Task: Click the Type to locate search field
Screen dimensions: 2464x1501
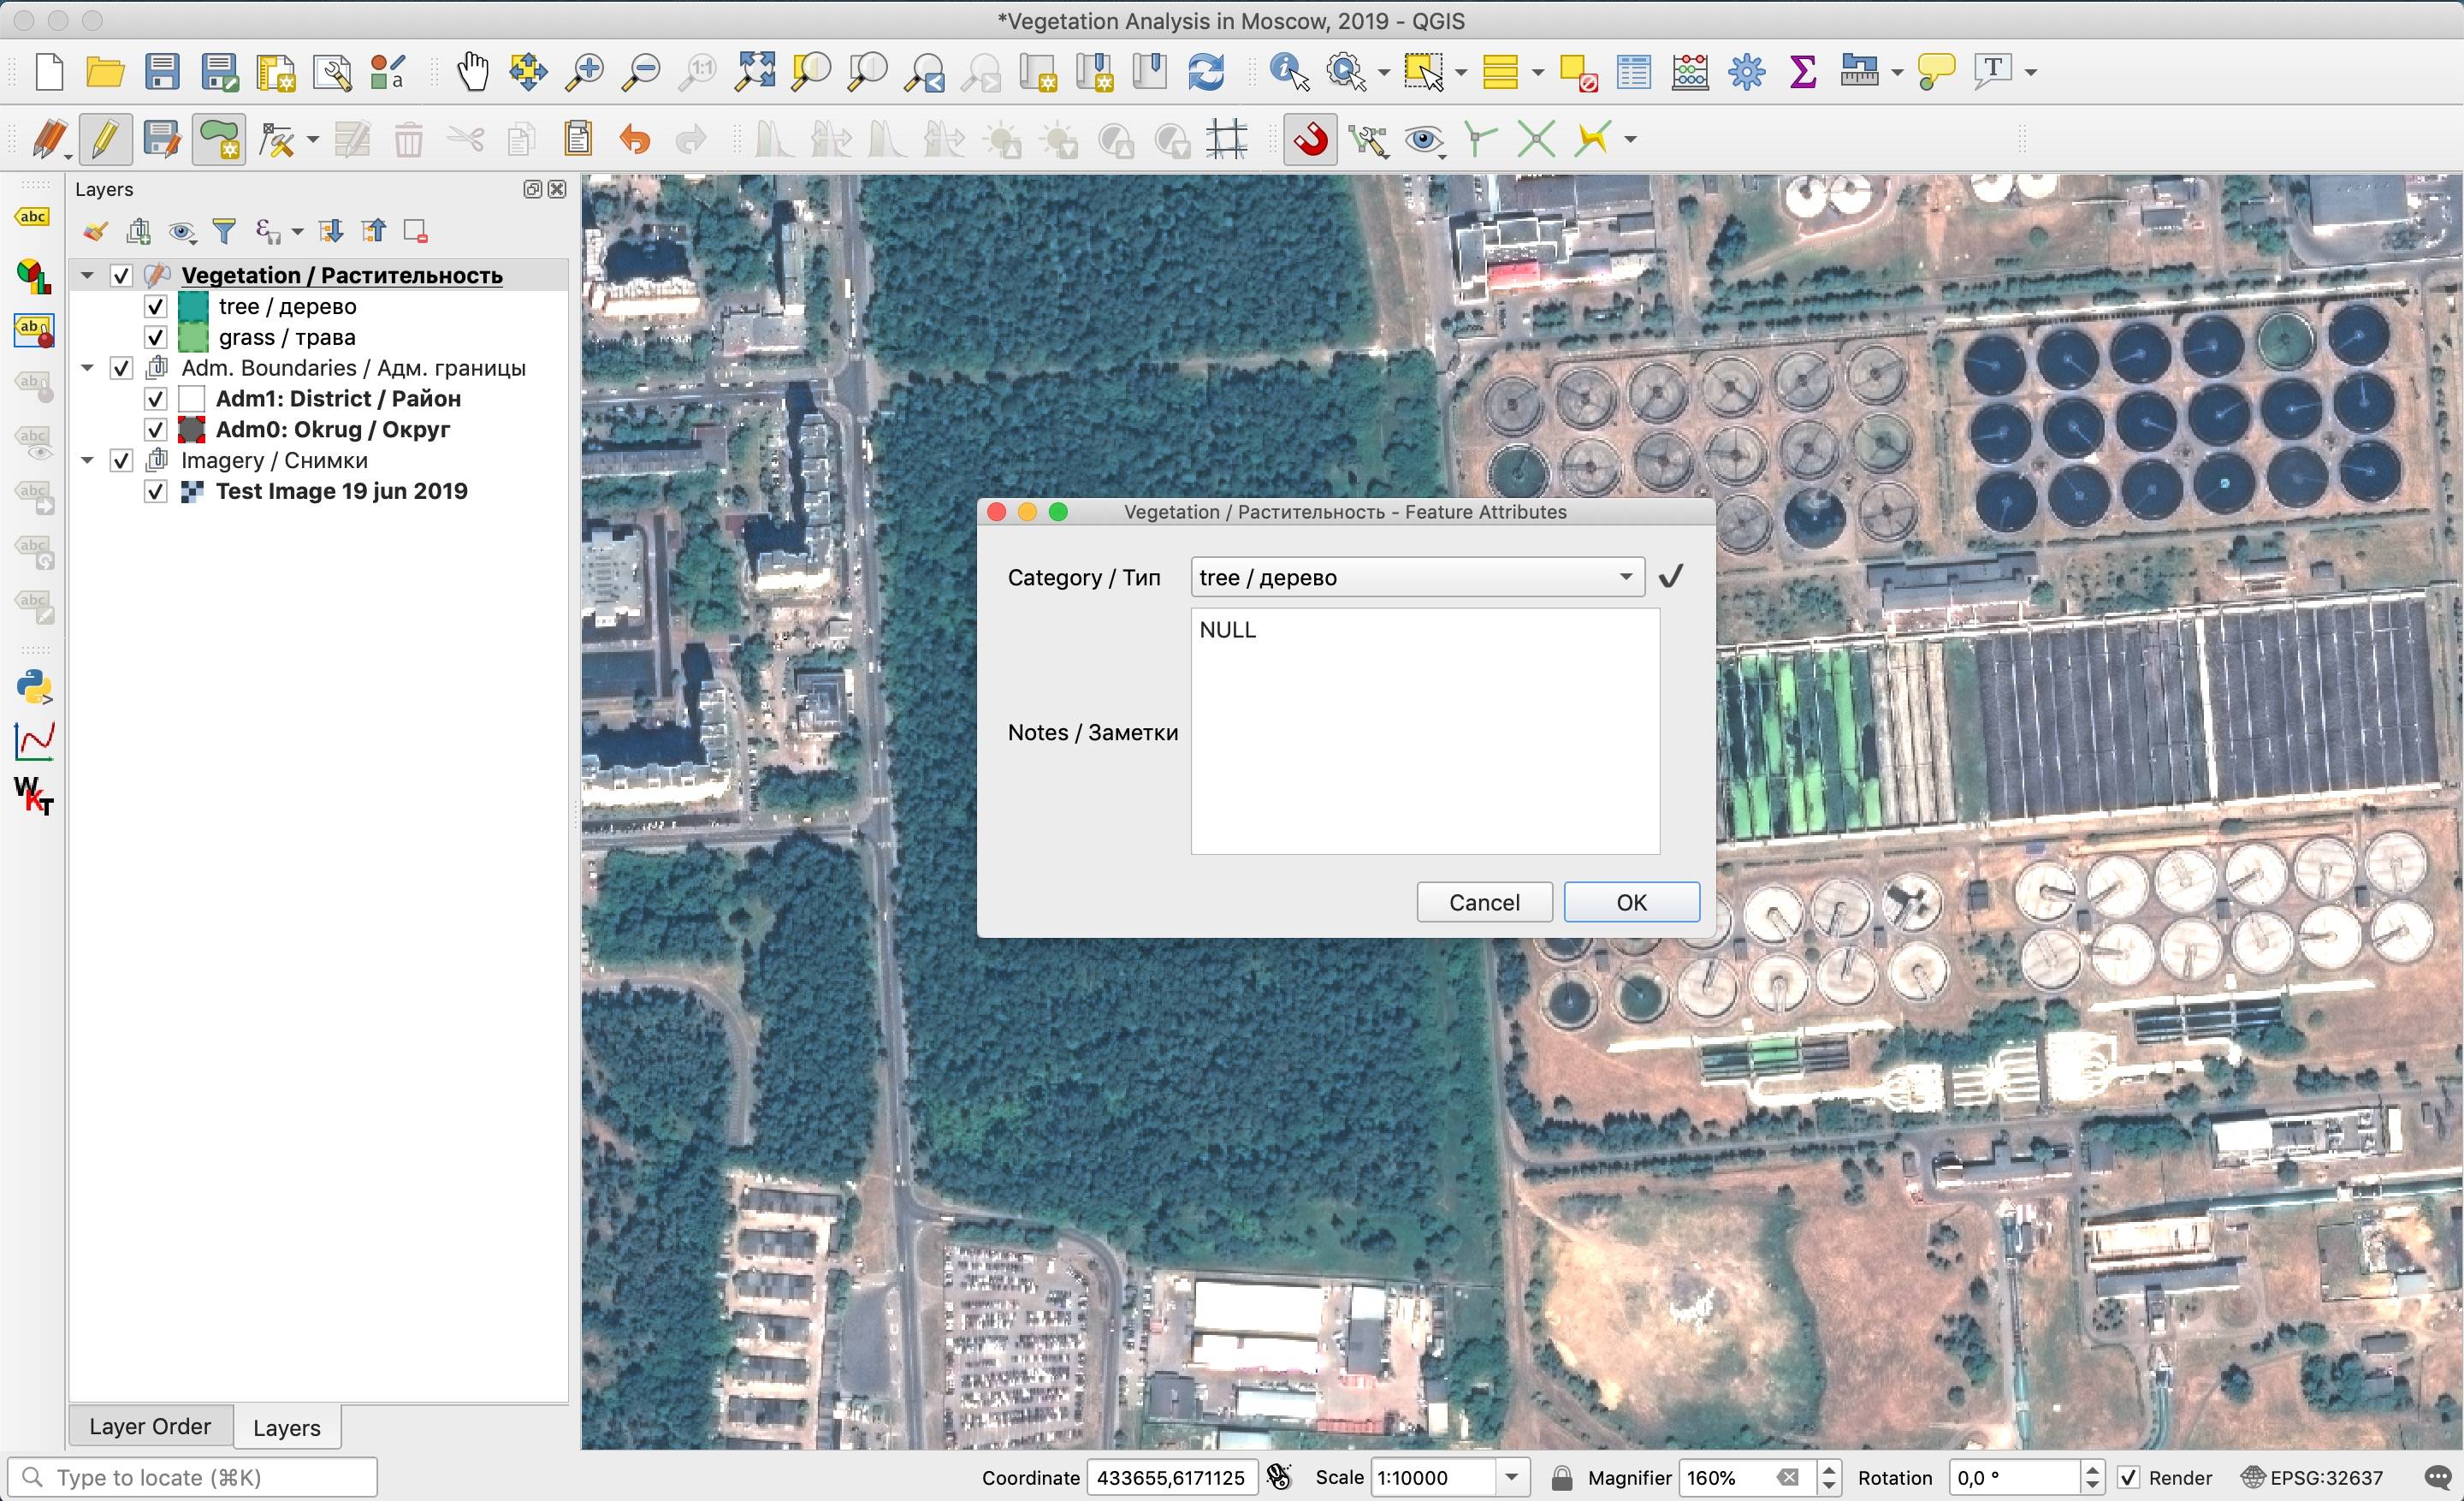Action: (192, 1477)
